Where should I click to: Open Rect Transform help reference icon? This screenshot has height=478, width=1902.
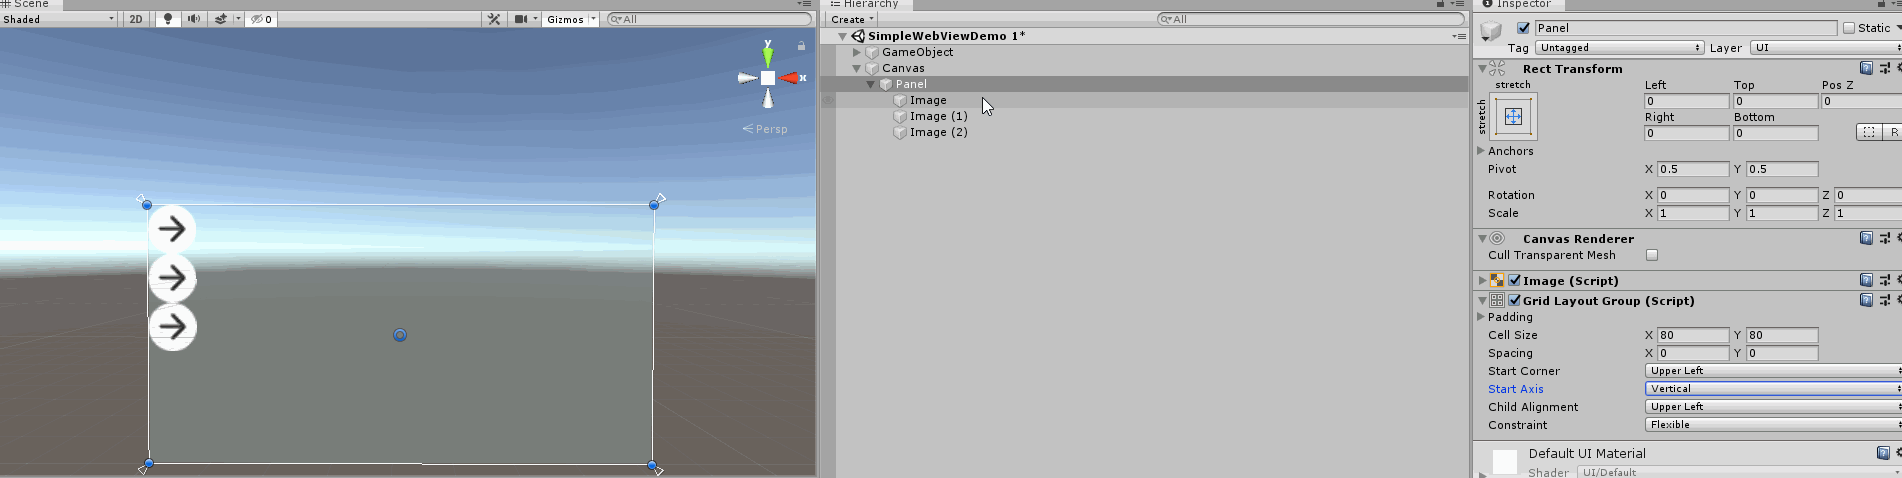click(x=1866, y=68)
